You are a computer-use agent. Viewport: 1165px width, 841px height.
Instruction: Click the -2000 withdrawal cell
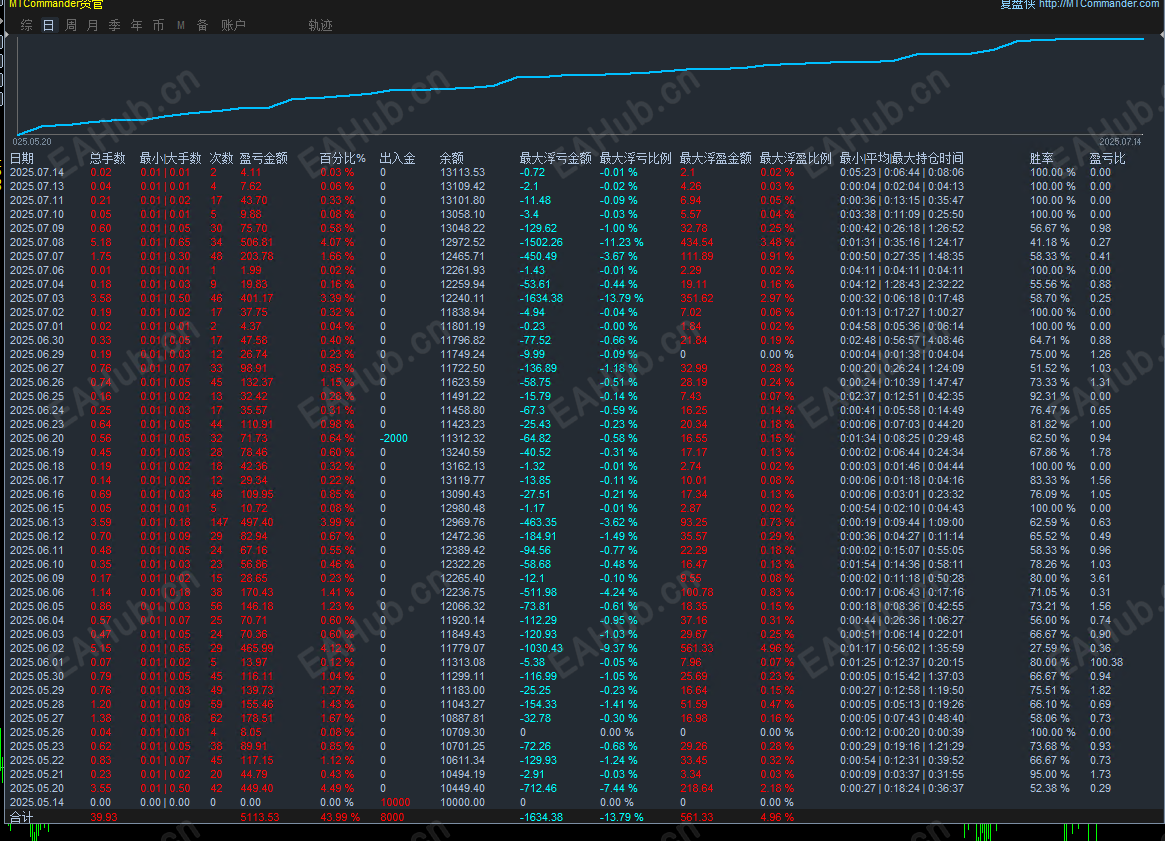(394, 438)
